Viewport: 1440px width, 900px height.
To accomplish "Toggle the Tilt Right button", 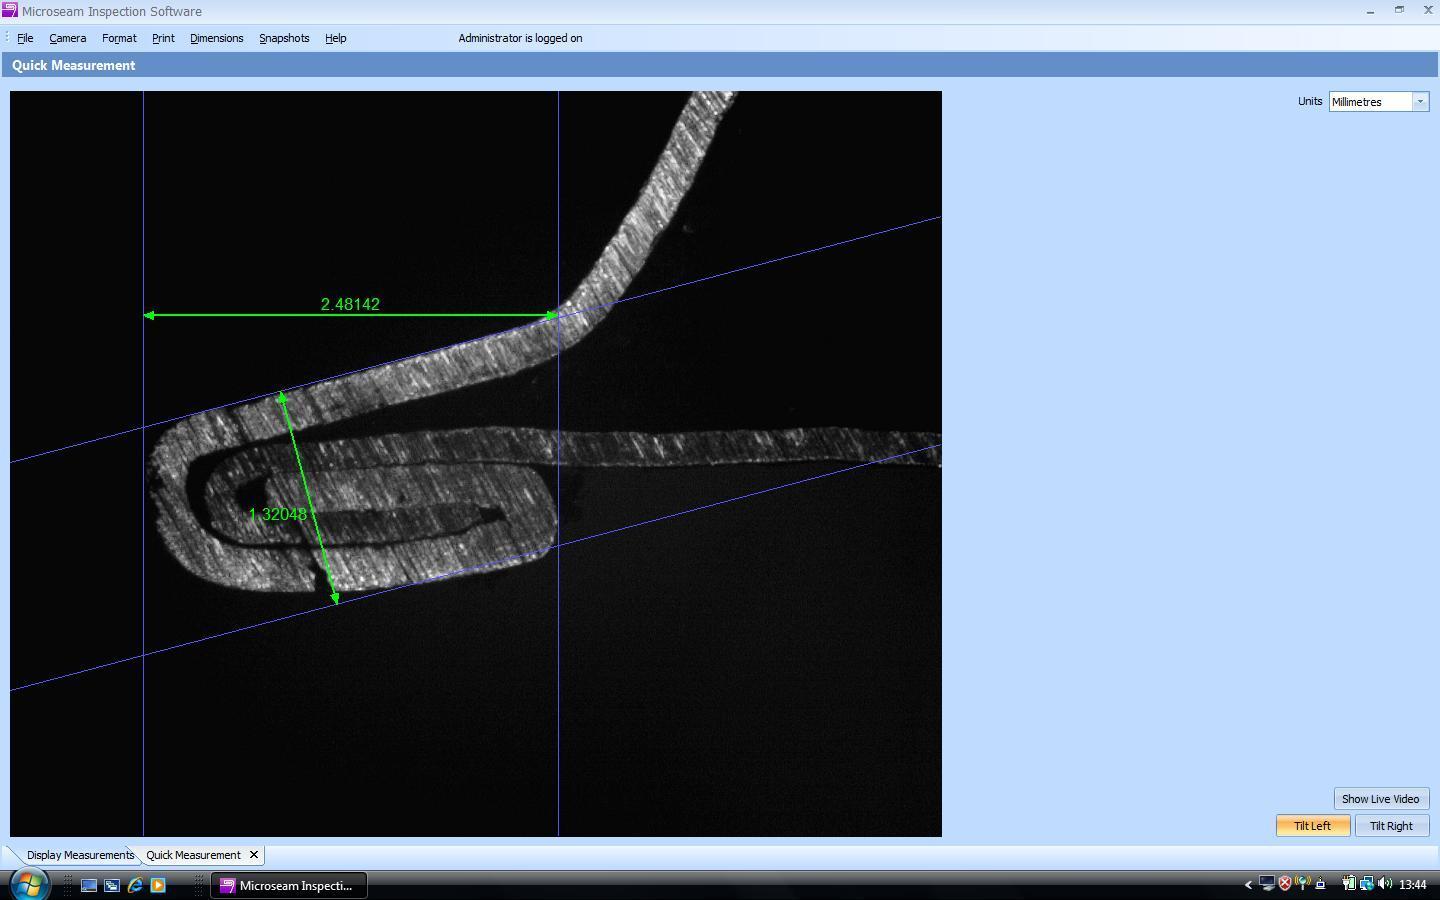I will 1391,826.
